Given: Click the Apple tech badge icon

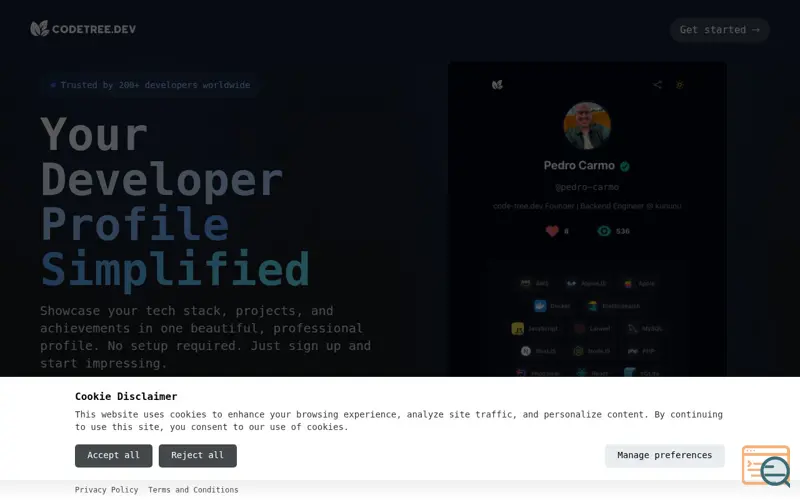Looking at the screenshot, I should pos(628,284).
